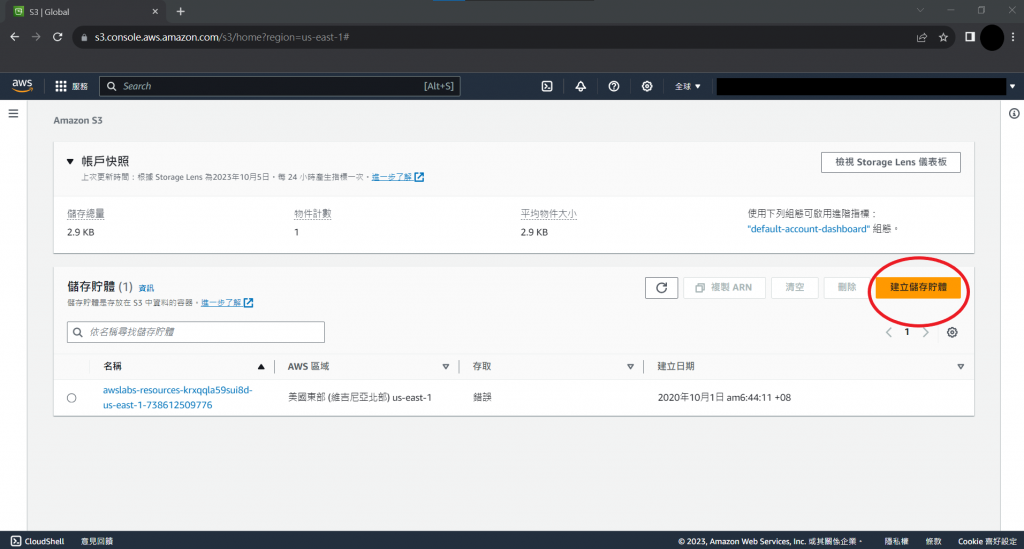Screen dimensions: 1024x549
Task: Close the S3 | Global tab
Action: 155,11
